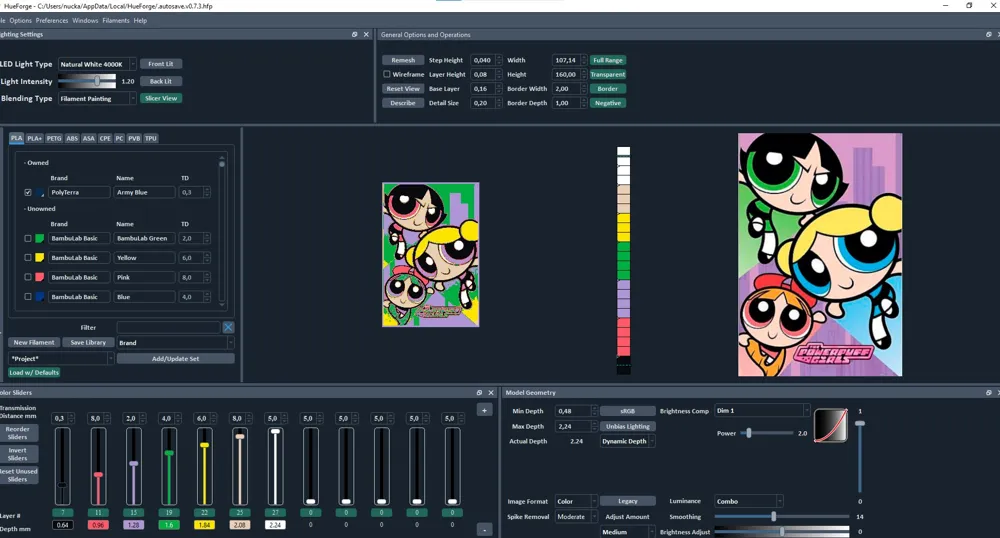Float the General Options and Operations panel
This screenshot has height=538, width=1000.
coord(989,34)
